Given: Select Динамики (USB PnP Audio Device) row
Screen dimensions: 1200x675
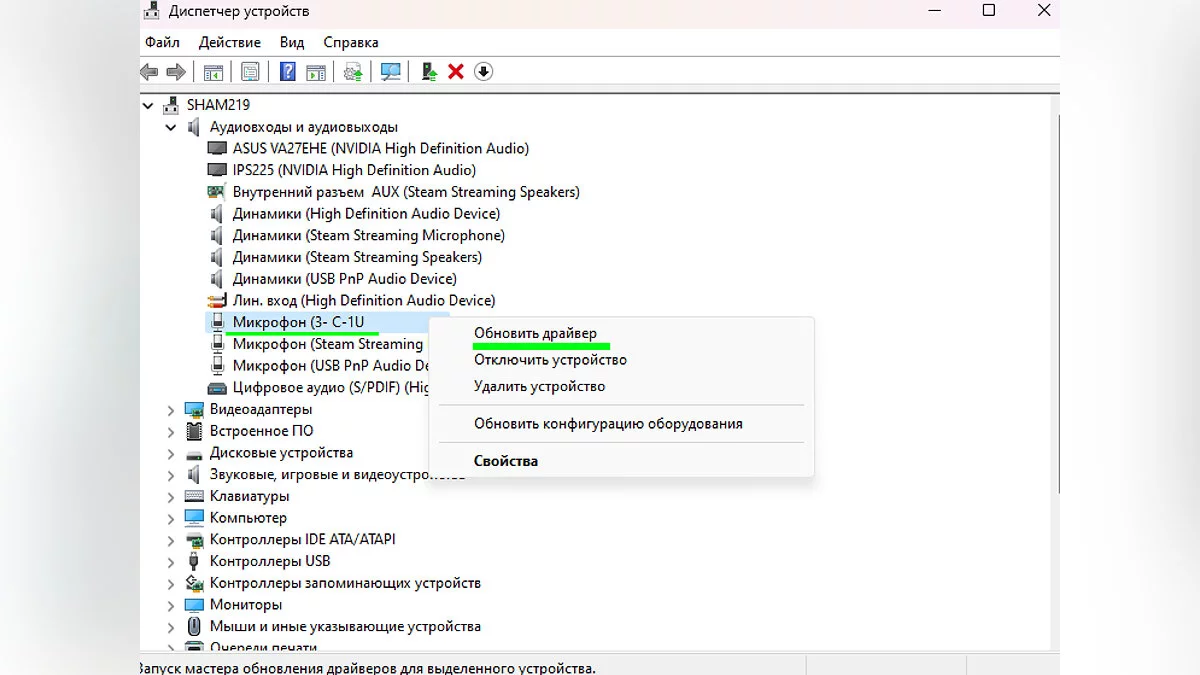Looking at the screenshot, I should [x=345, y=279].
